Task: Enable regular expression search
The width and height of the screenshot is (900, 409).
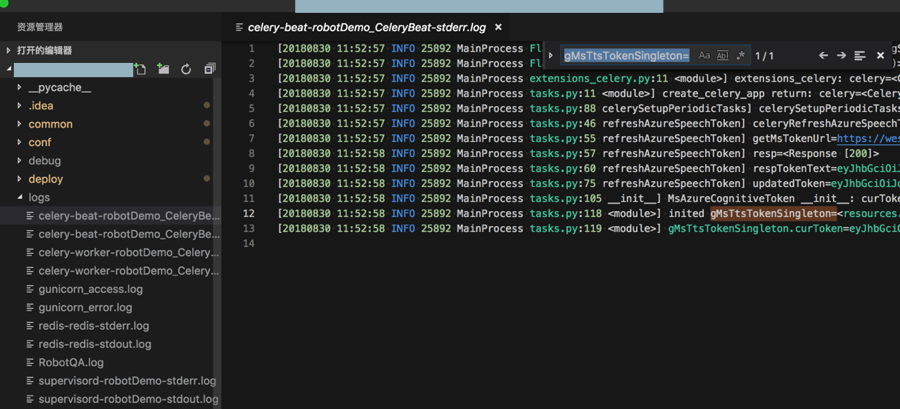Action: pyautogui.click(x=740, y=56)
